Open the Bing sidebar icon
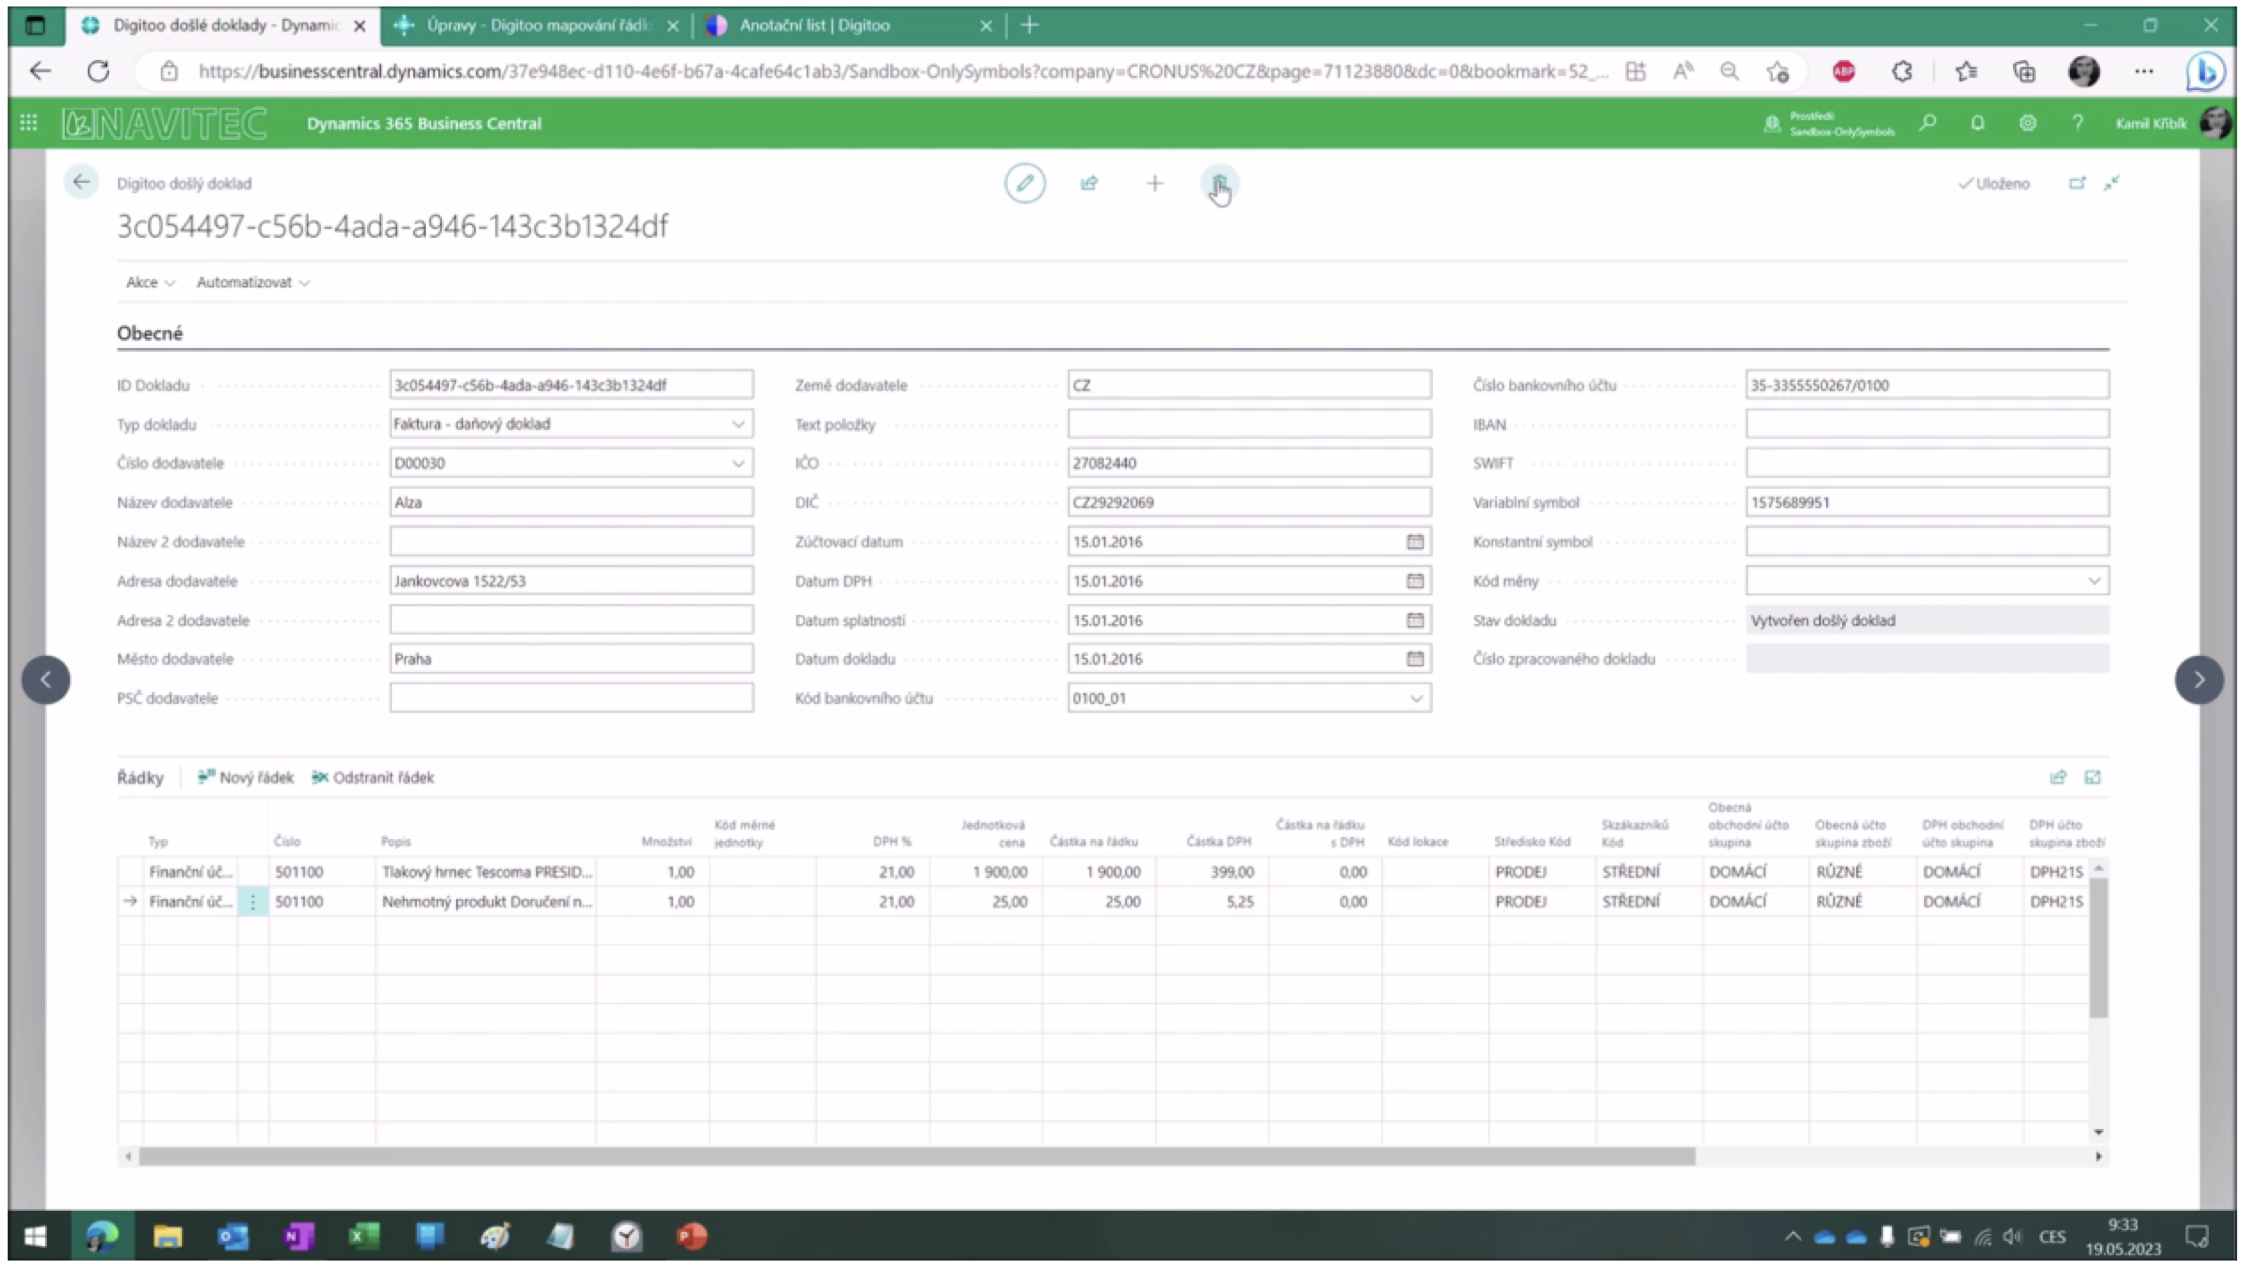This screenshot has width=2248, height=1272. (x=2205, y=71)
